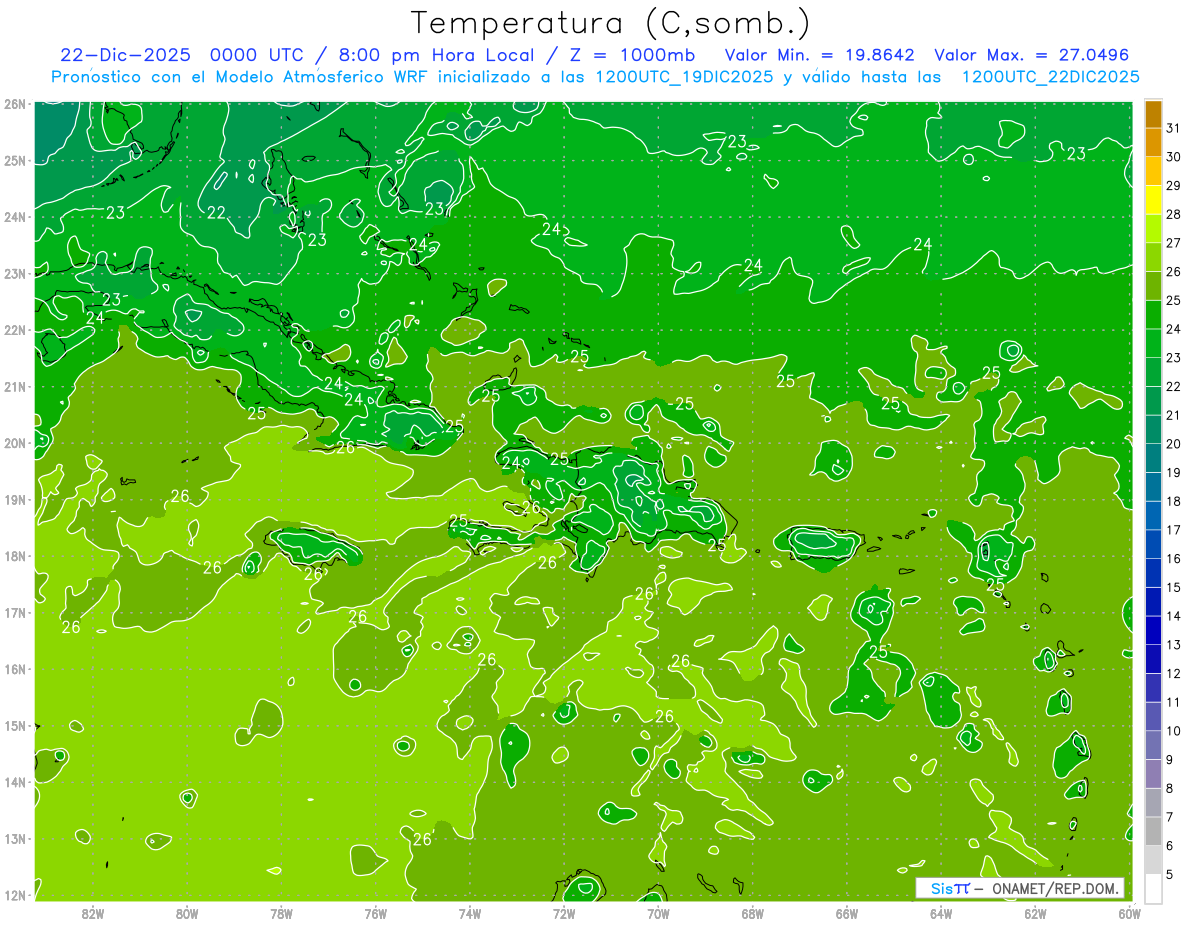Pick the orange colorbar segment between 30 and 31
The height and width of the screenshot is (927, 1200).
[1153, 143]
